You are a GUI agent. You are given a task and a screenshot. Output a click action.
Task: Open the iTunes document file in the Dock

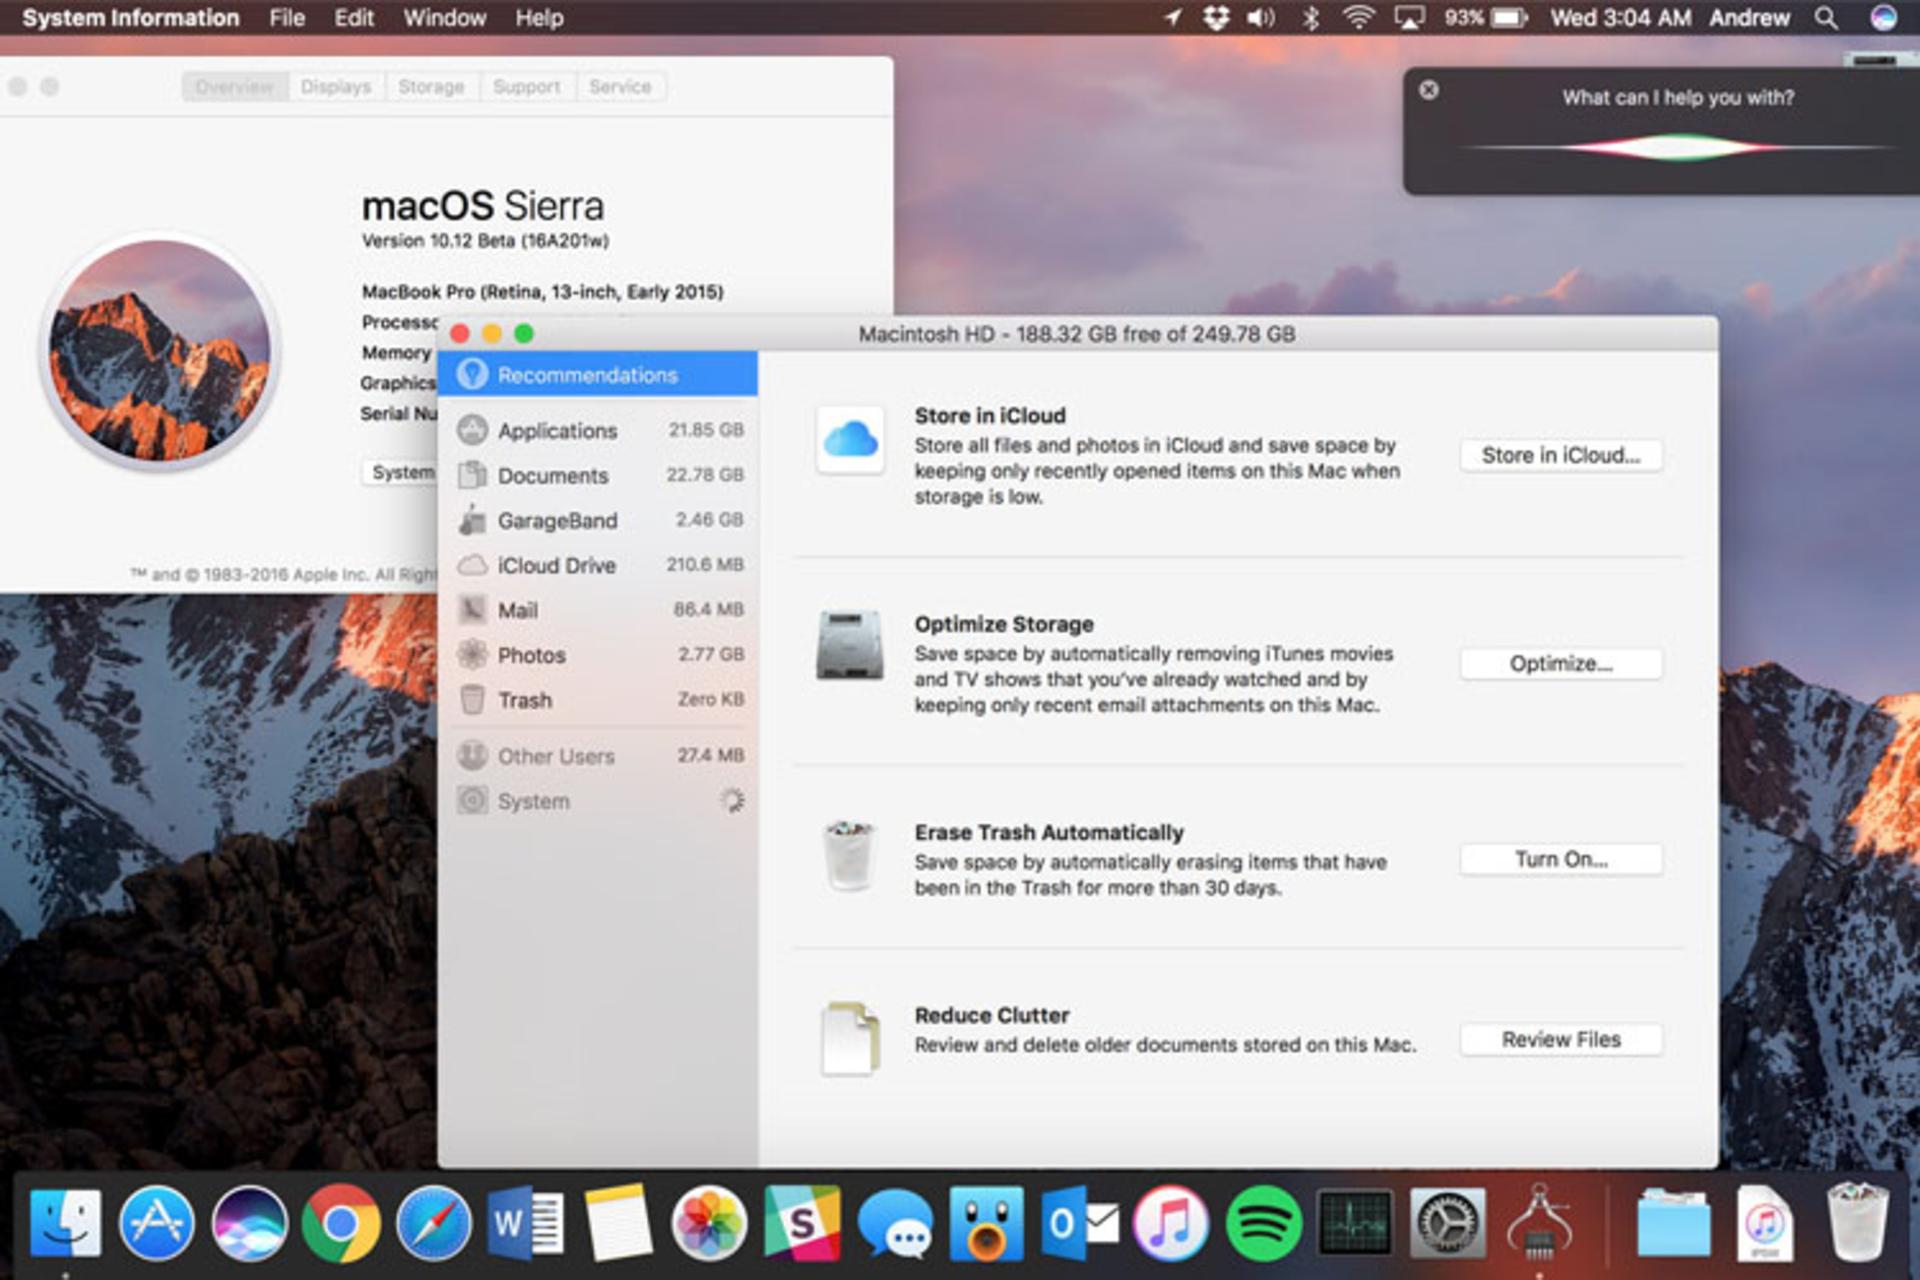(1765, 1222)
